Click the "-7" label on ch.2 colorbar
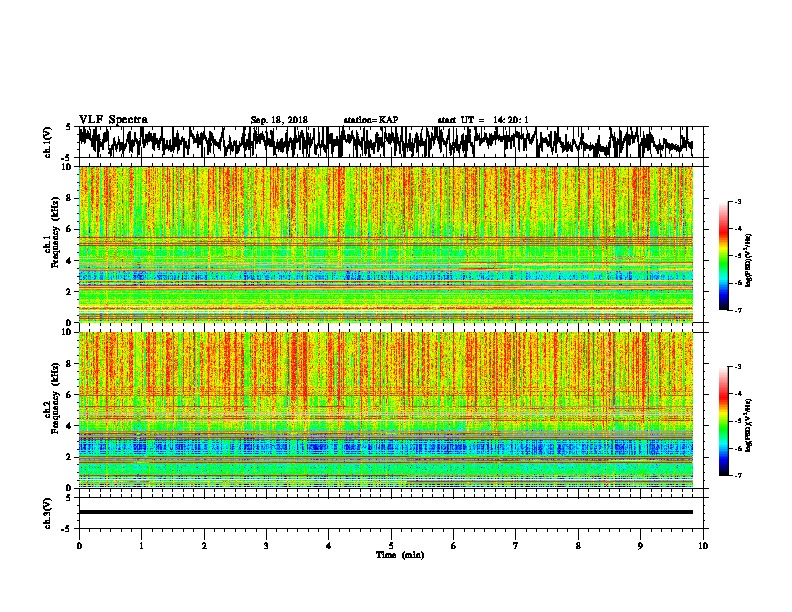Screen dimensions: 792x612 point(738,475)
